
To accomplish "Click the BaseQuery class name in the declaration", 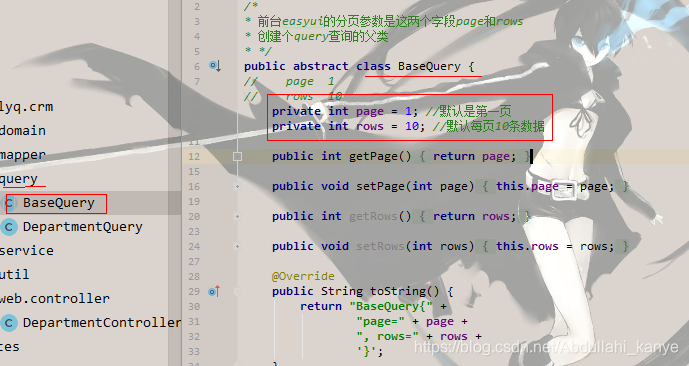I will click(x=429, y=66).
